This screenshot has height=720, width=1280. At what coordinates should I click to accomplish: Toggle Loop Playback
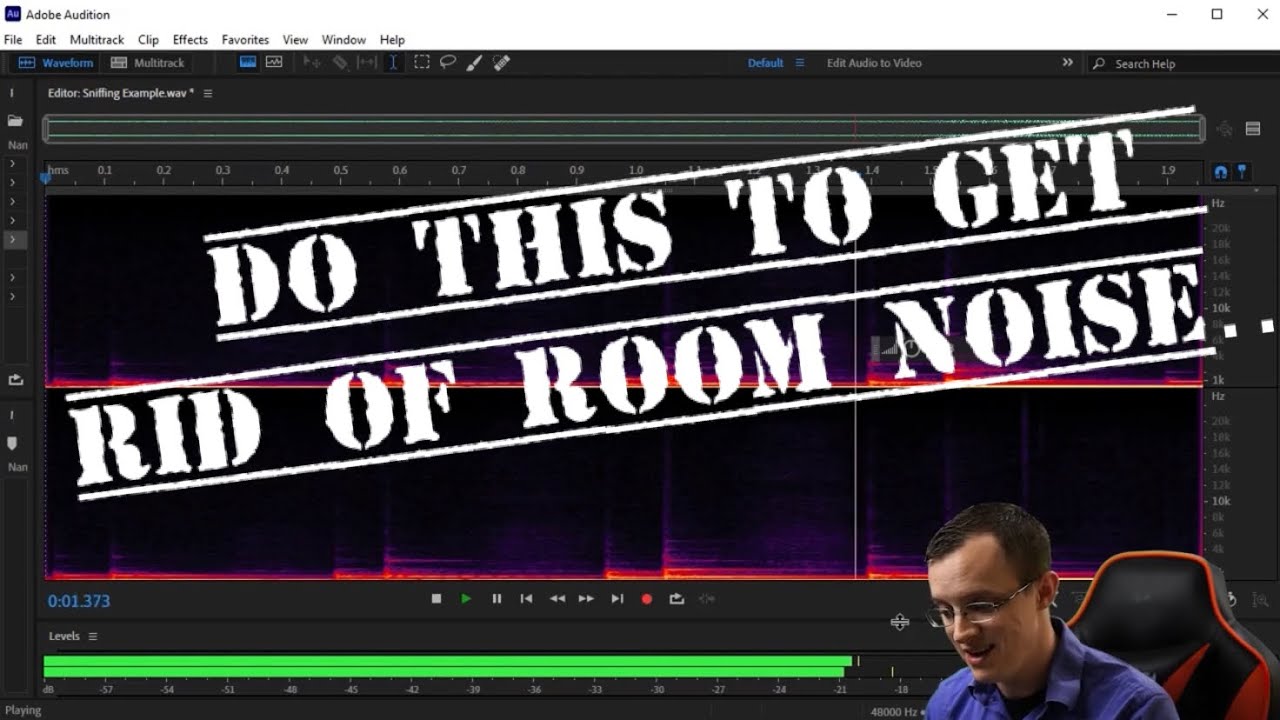(x=677, y=599)
